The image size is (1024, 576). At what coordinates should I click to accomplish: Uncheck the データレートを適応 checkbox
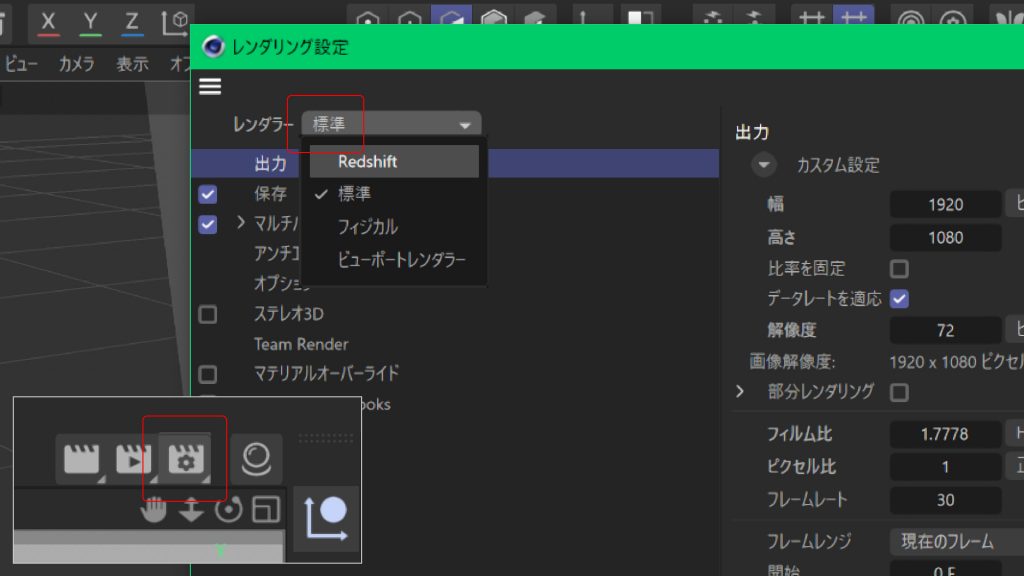[899, 299]
